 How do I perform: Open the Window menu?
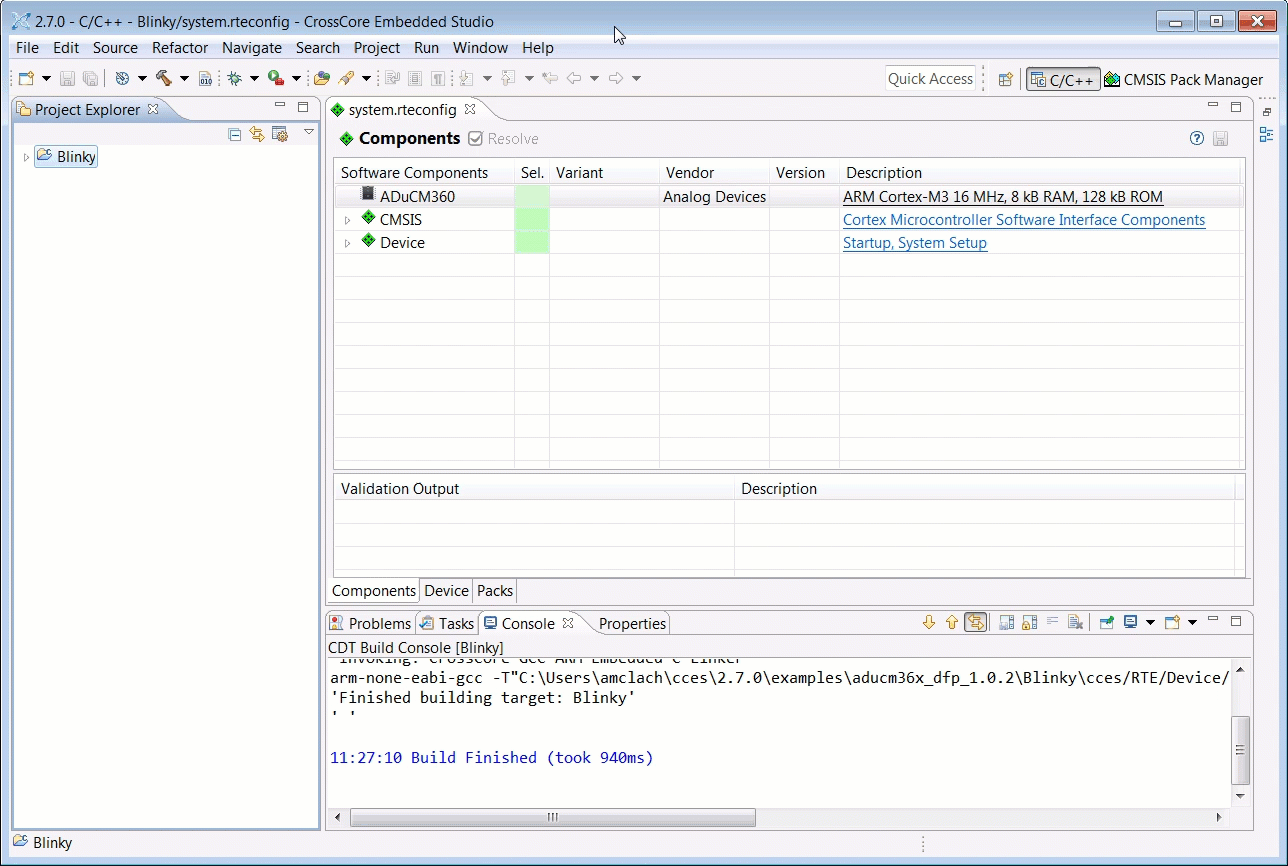[480, 48]
